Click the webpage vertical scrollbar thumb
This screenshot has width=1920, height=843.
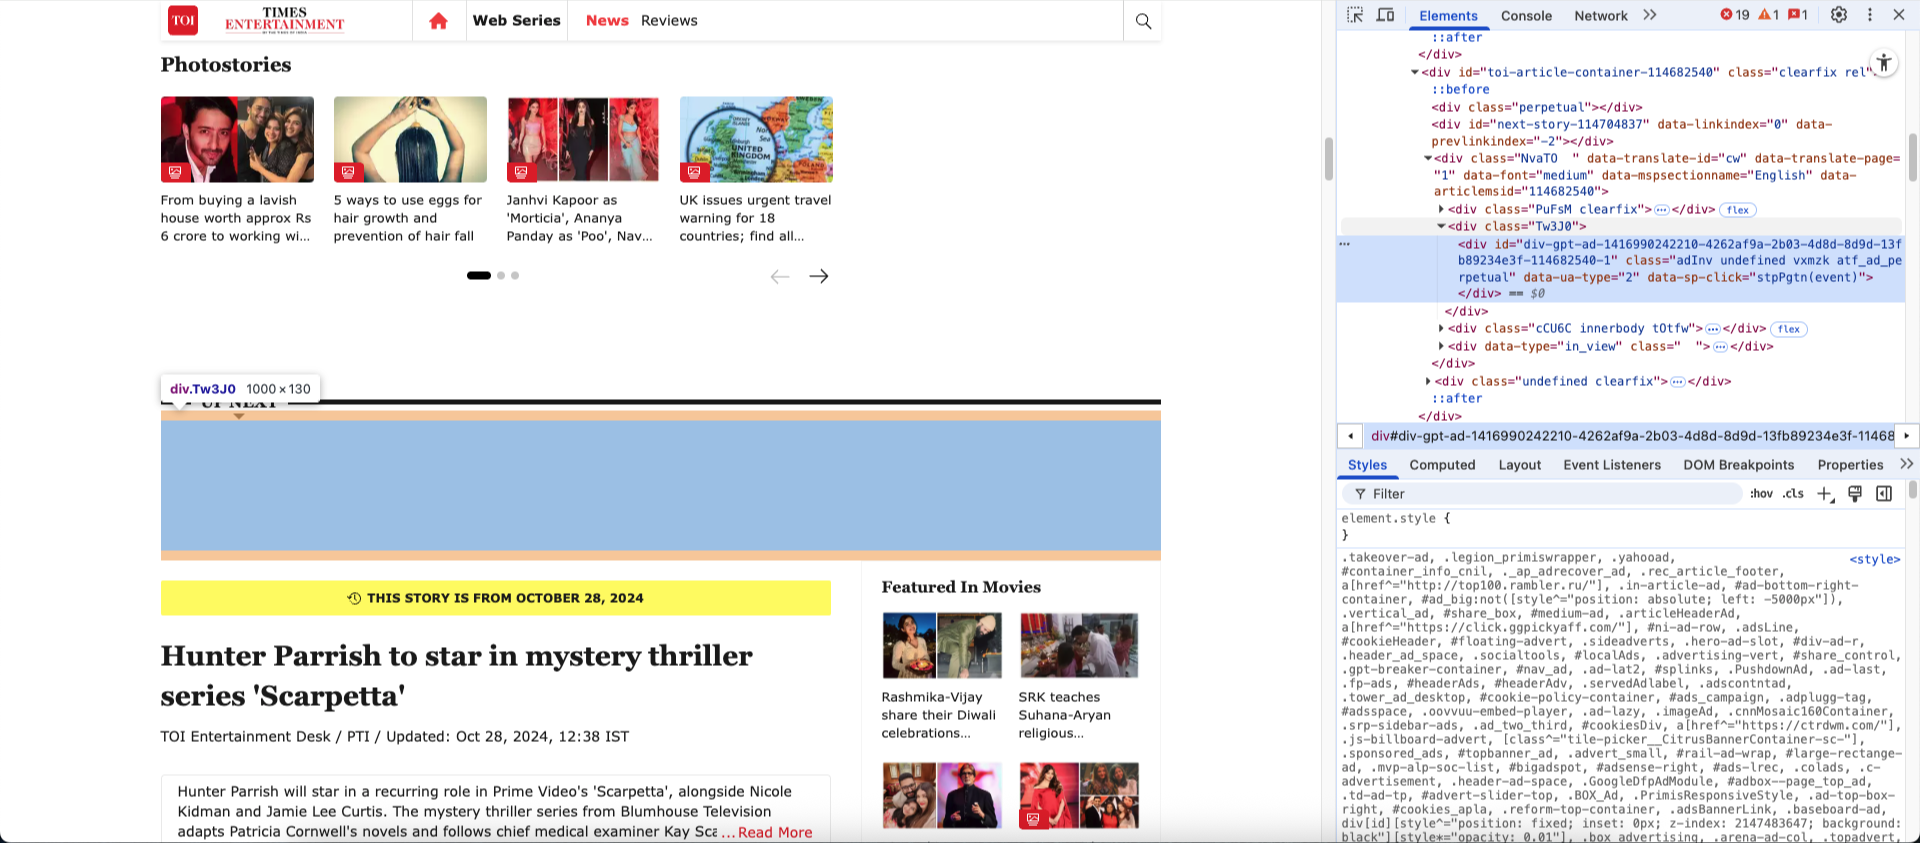point(1329,158)
